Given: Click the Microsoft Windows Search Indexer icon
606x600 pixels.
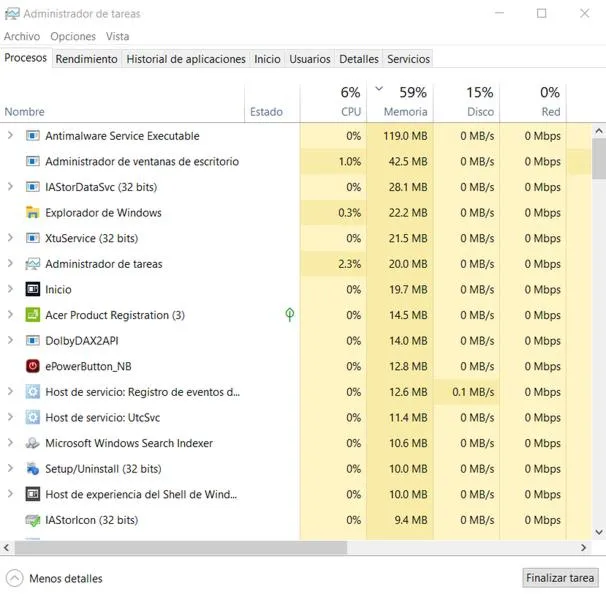Looking at the screenshot, I should [x=32, y=443].
